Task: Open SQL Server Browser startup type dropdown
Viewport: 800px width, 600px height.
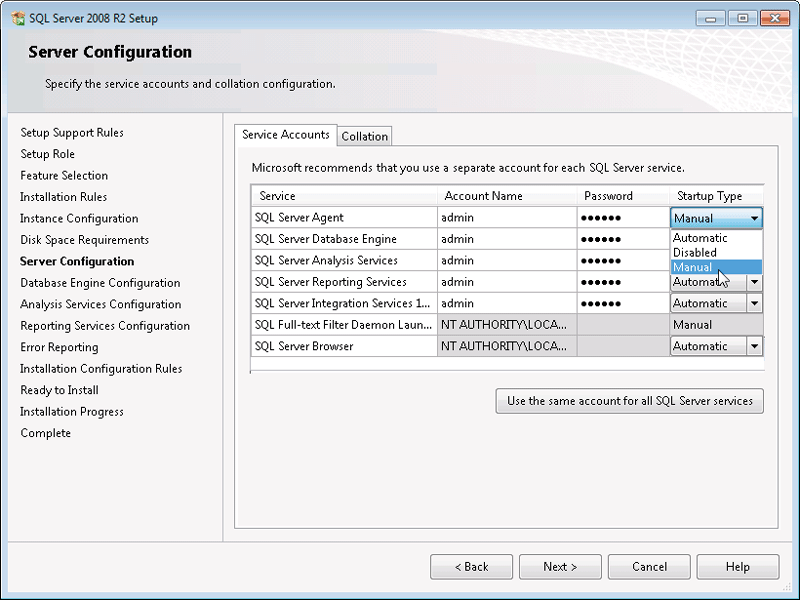Action: (754, 347)
